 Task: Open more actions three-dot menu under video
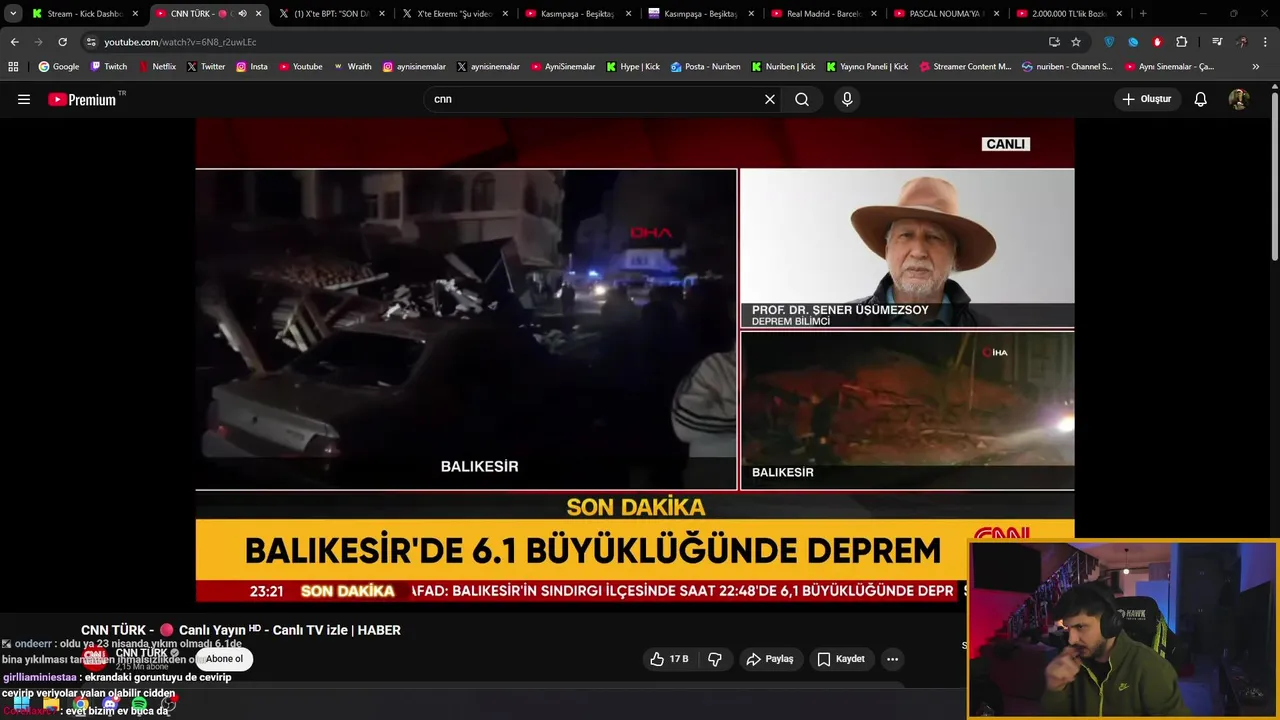tap(892, 659)
